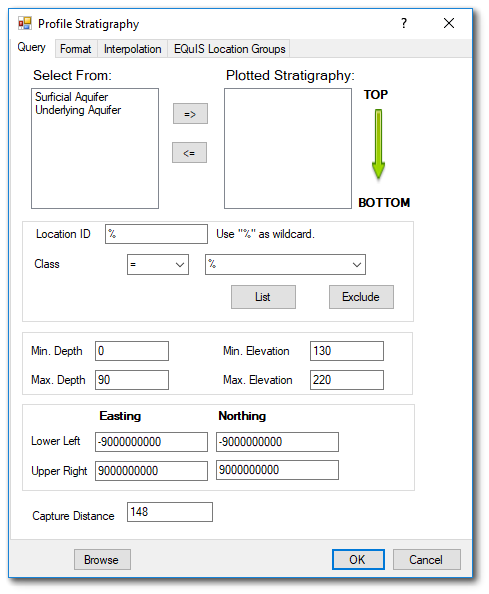The image size is (489, 594).
Task: Switch to the Format tab
Action: point(76,49)
